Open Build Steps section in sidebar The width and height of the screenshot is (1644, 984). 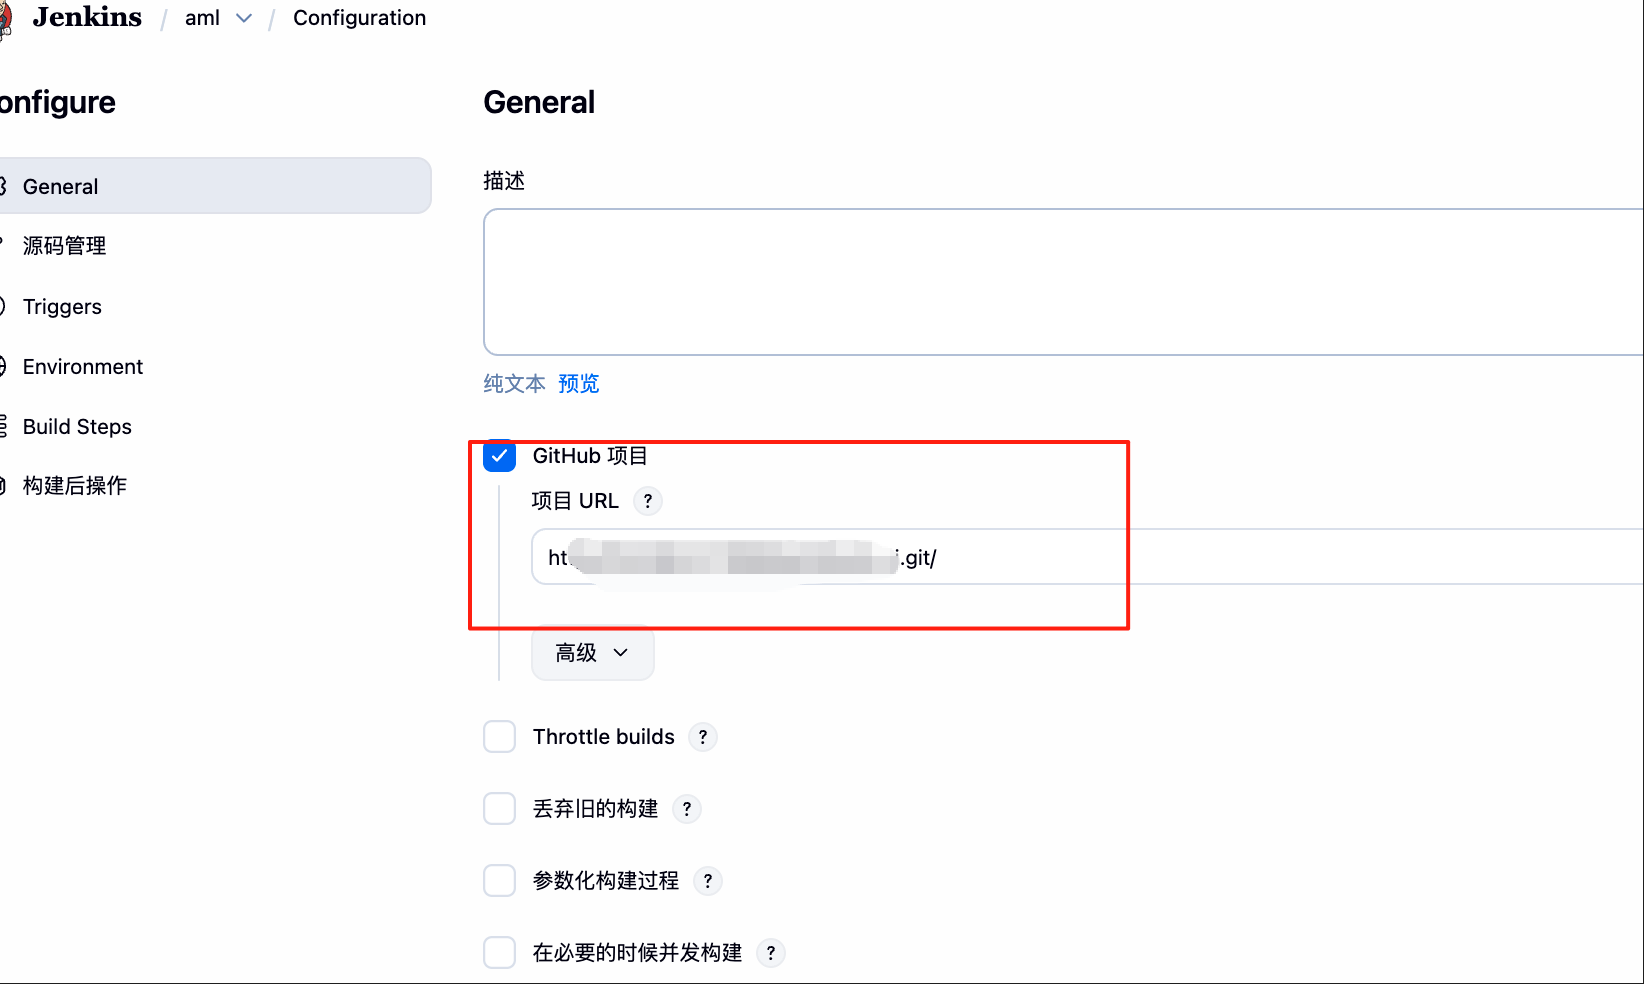click(x=77, y=427)
